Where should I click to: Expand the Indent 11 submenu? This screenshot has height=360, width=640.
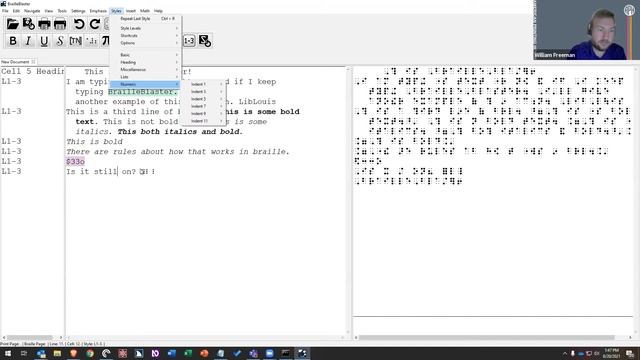pyautogui.click(x=203, y=121)
